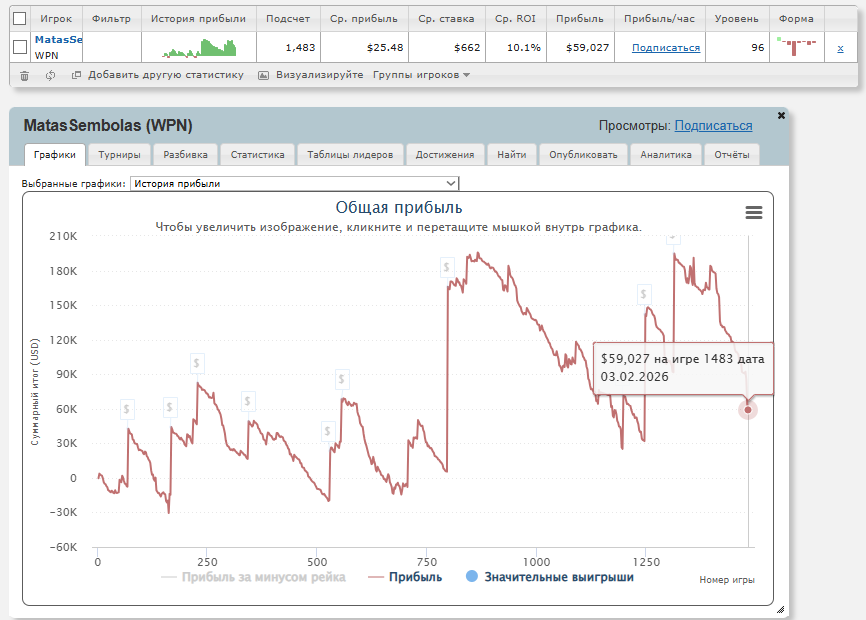Screen dimensions: 866x620
Task: Open the Выбранные графики dropdown
Action: [x=294, y=183]
